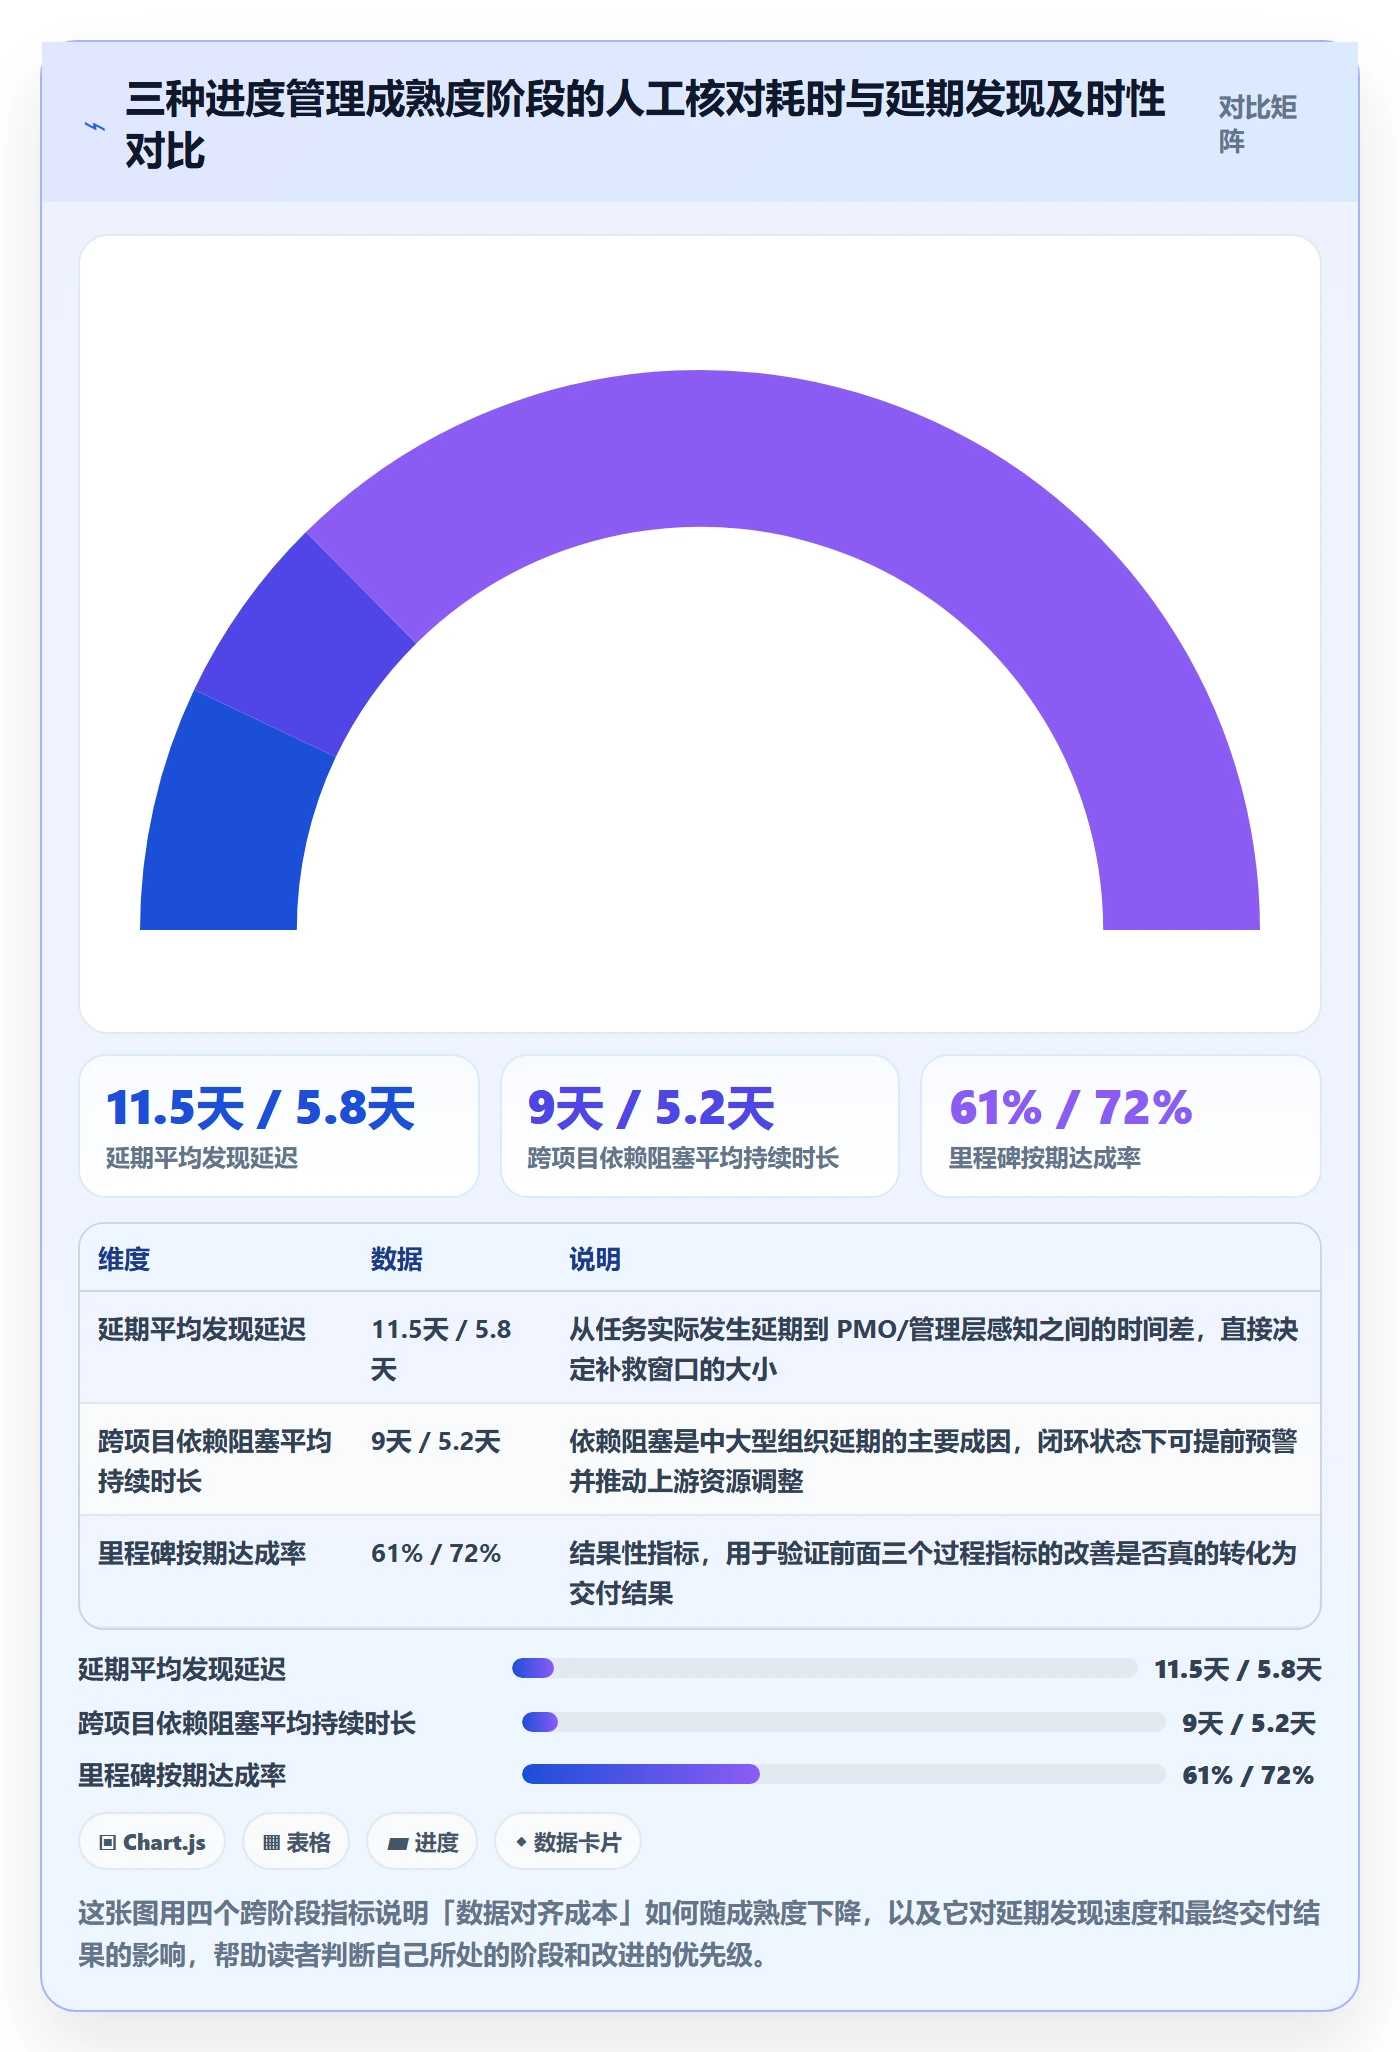
Task: Click table cell 跨项目依赖阻塞平均持续时长
Action: (215, 1461)
